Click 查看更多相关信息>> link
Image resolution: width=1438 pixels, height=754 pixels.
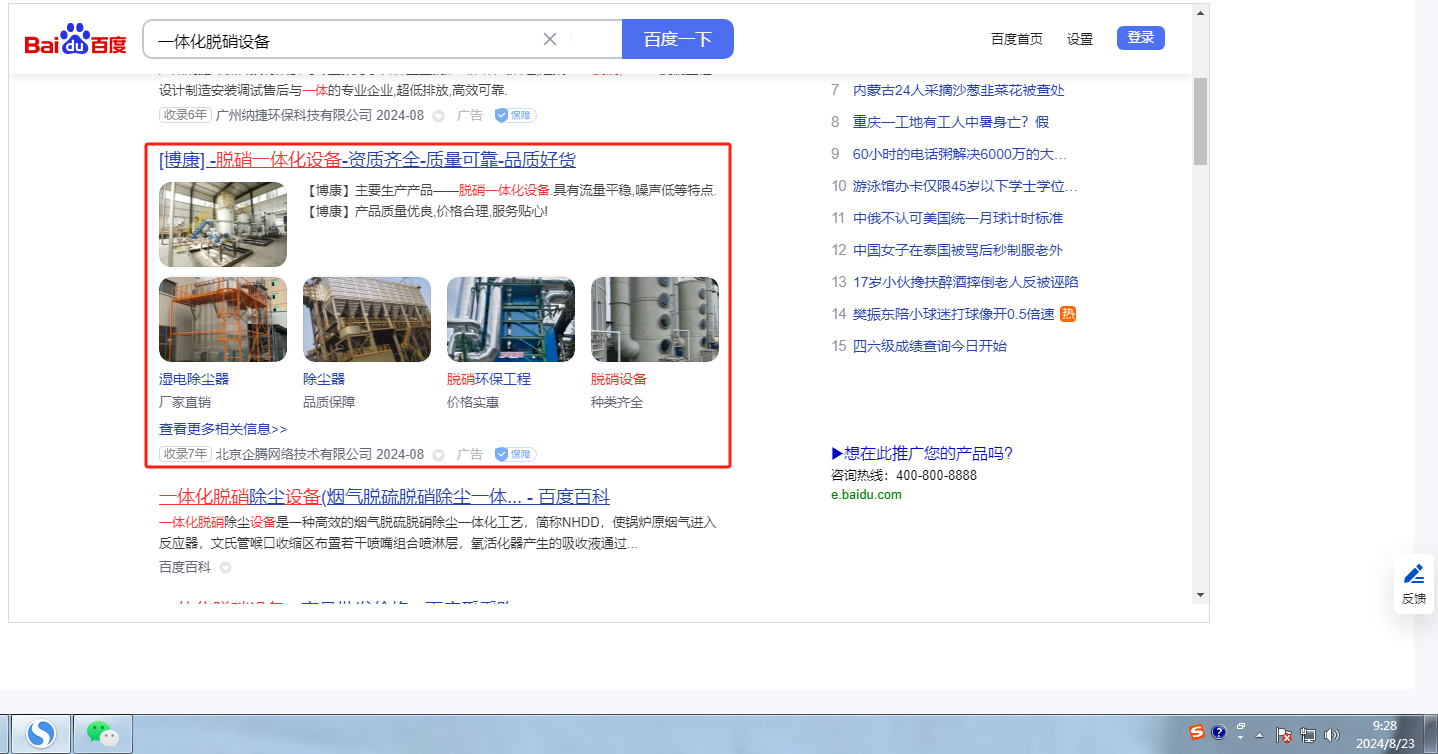click(x=223, y=429)
